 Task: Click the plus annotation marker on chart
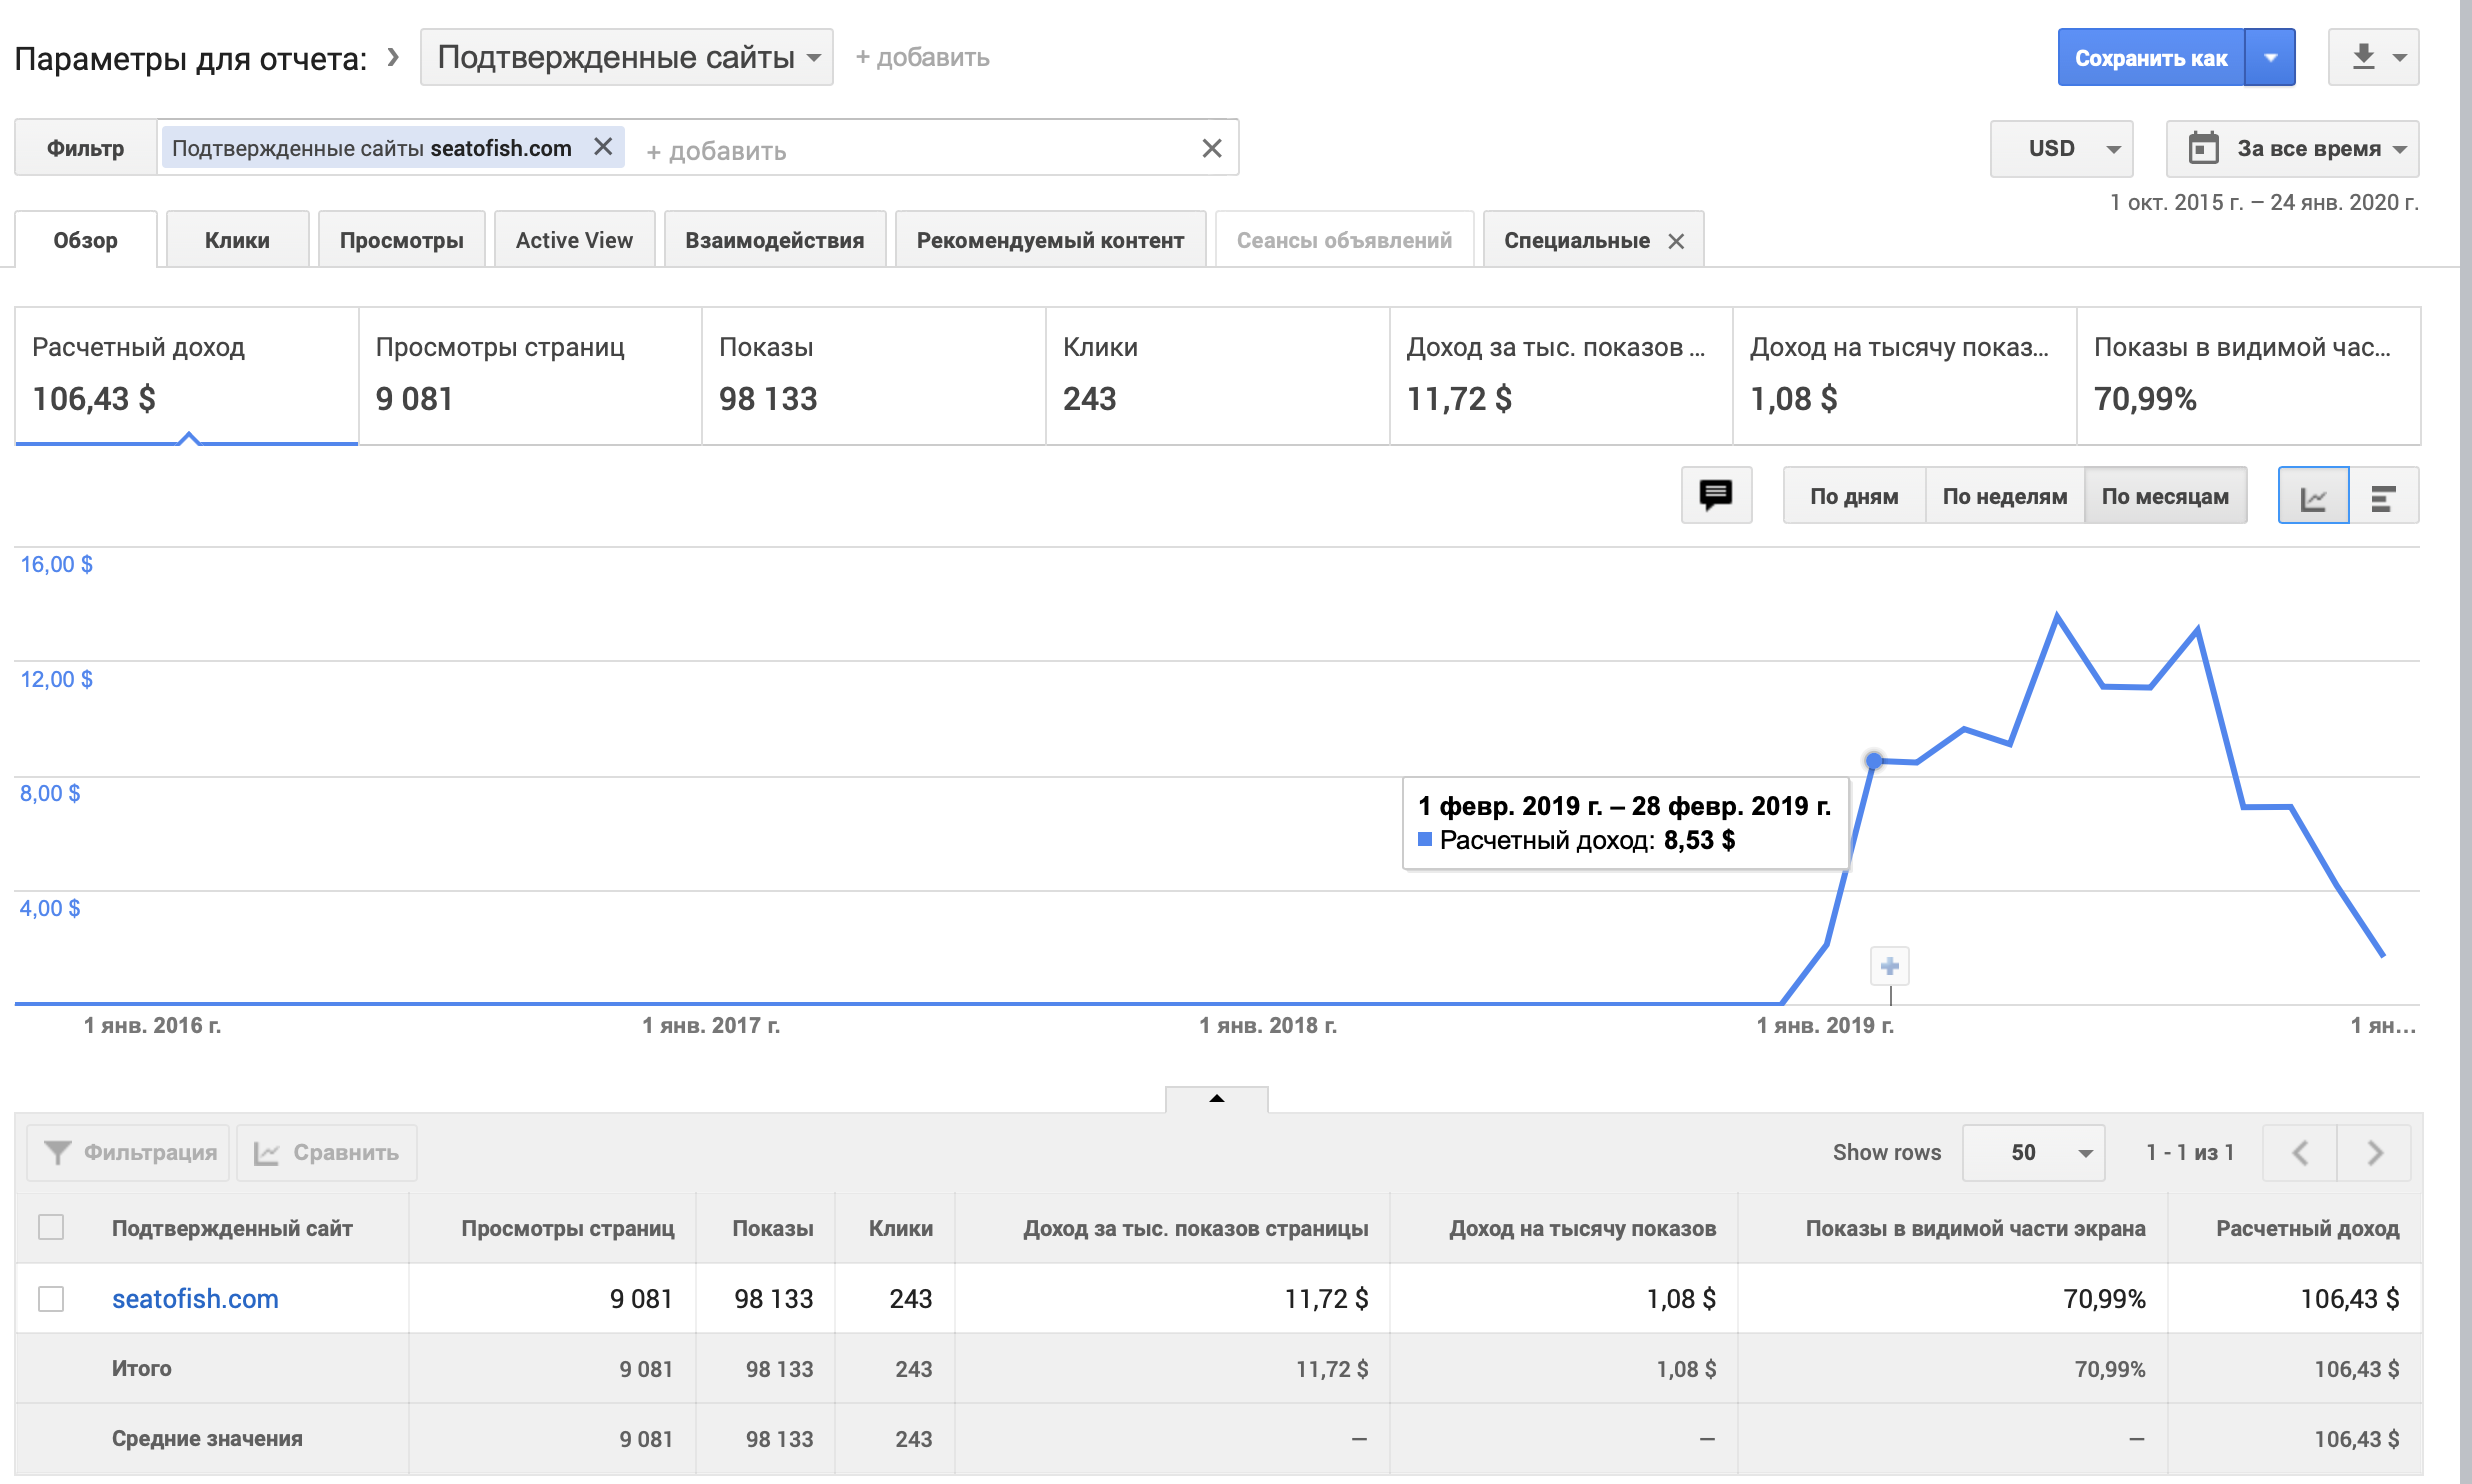point(1889,966)
